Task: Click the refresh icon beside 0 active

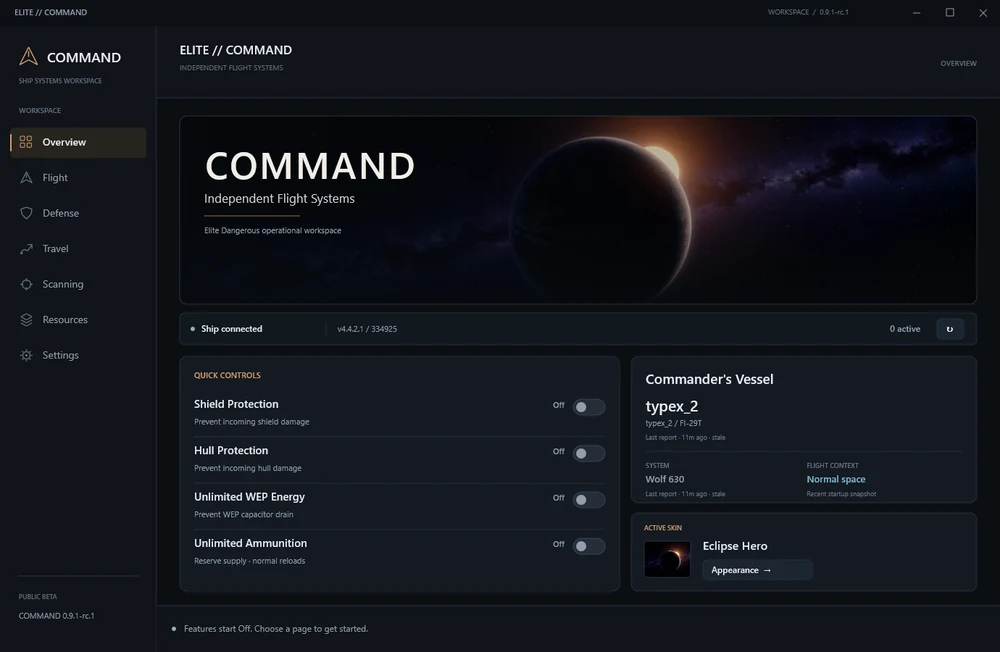Action: 950,329
